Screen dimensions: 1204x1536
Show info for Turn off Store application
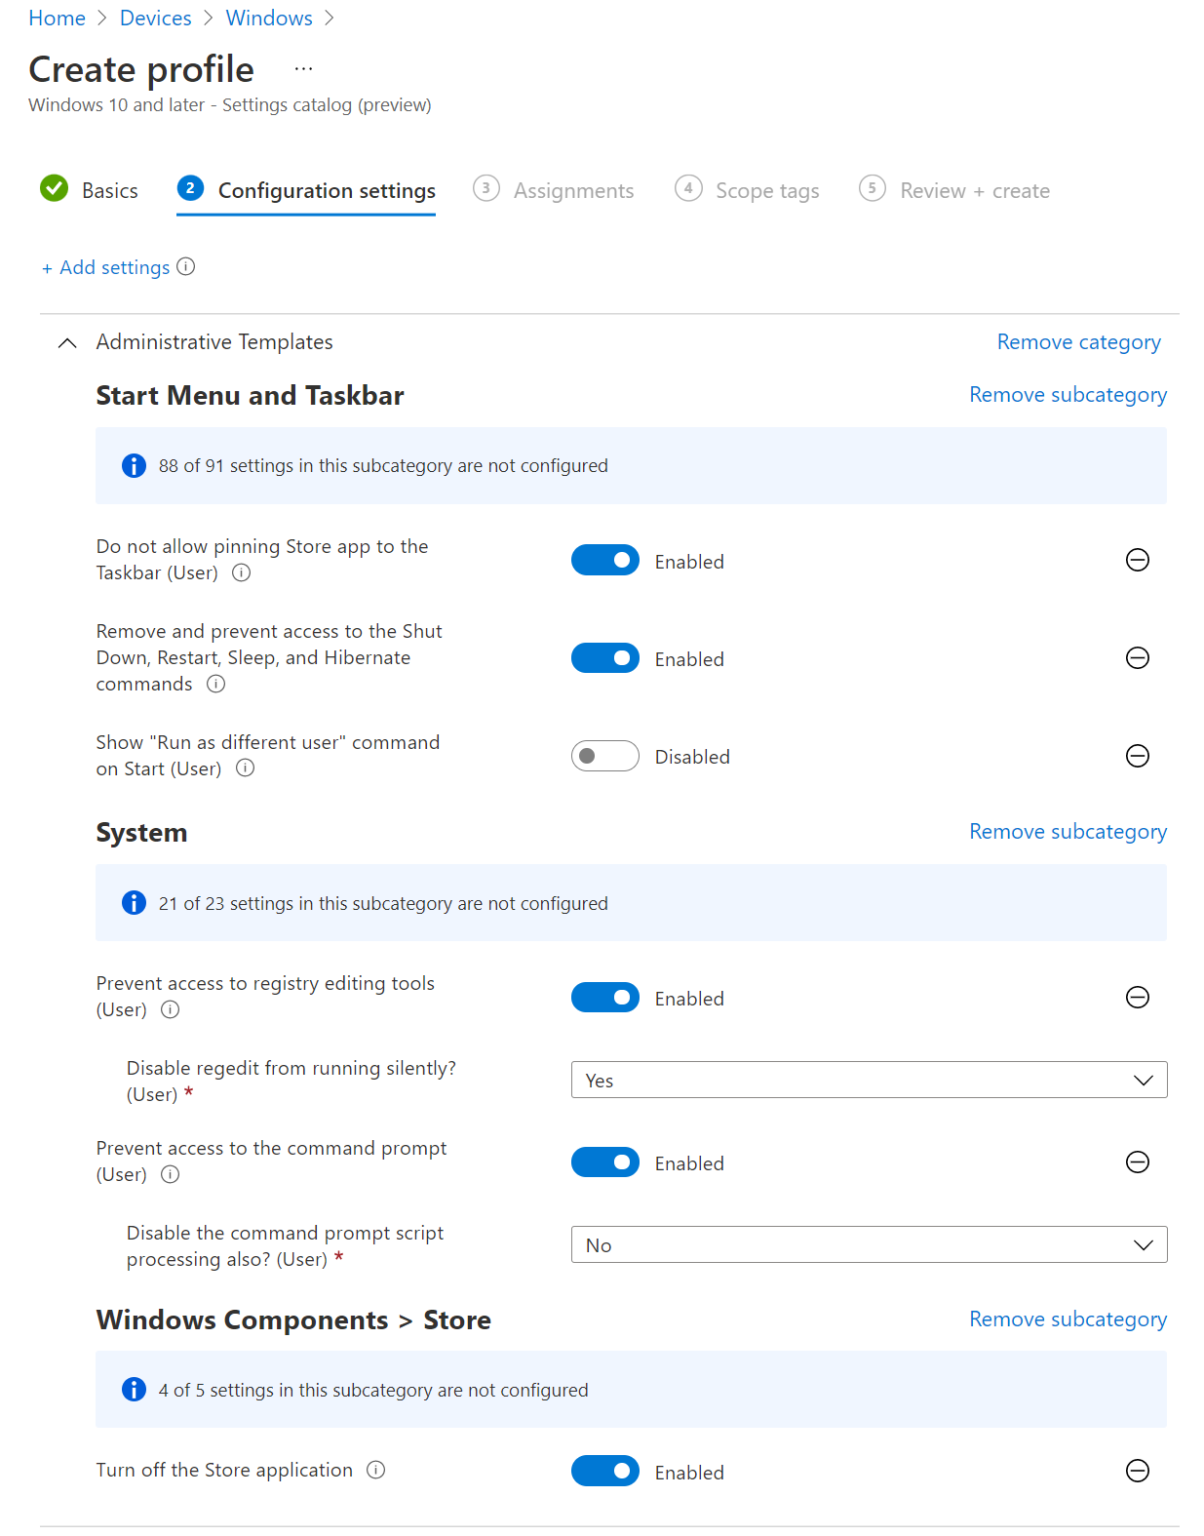376,1469
